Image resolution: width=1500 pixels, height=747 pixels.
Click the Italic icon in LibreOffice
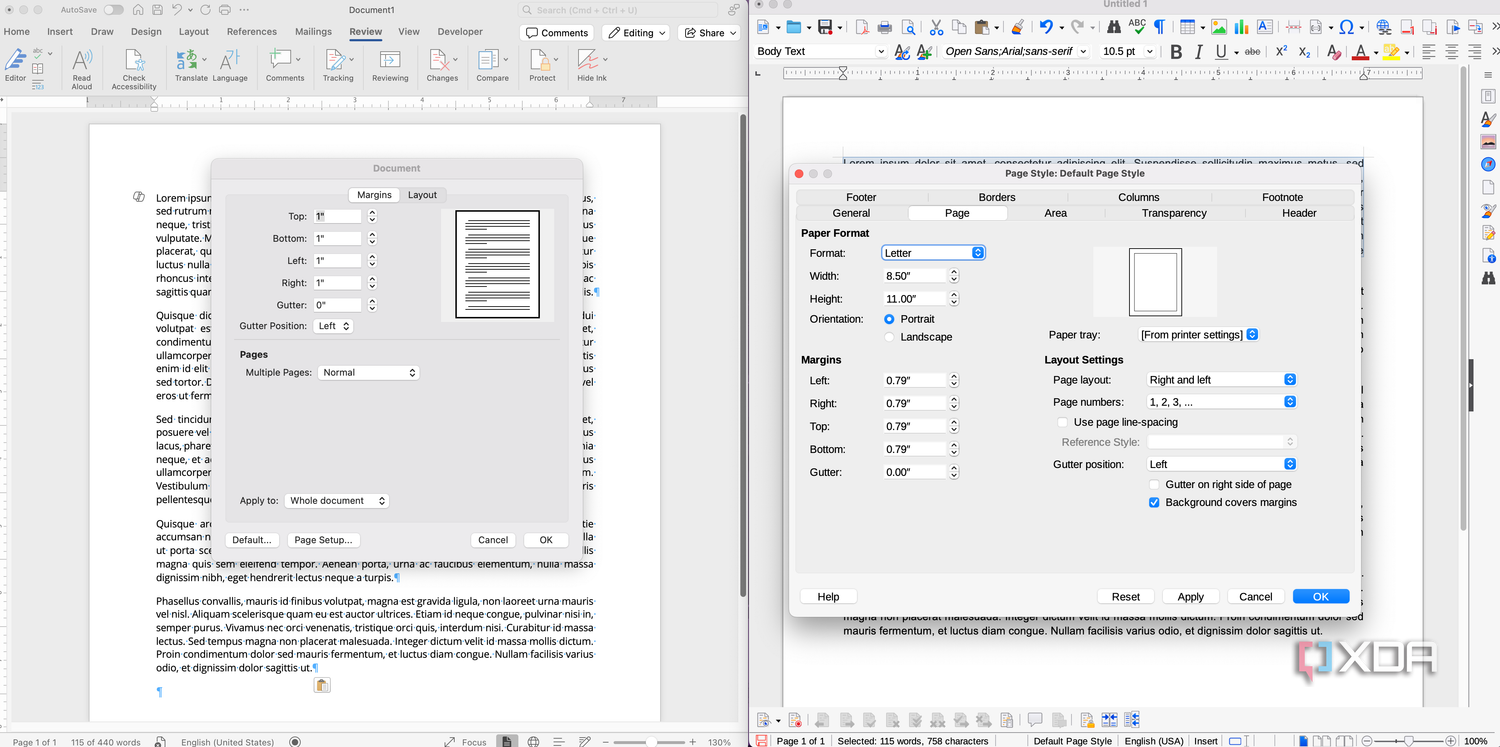pos(1199,52)
